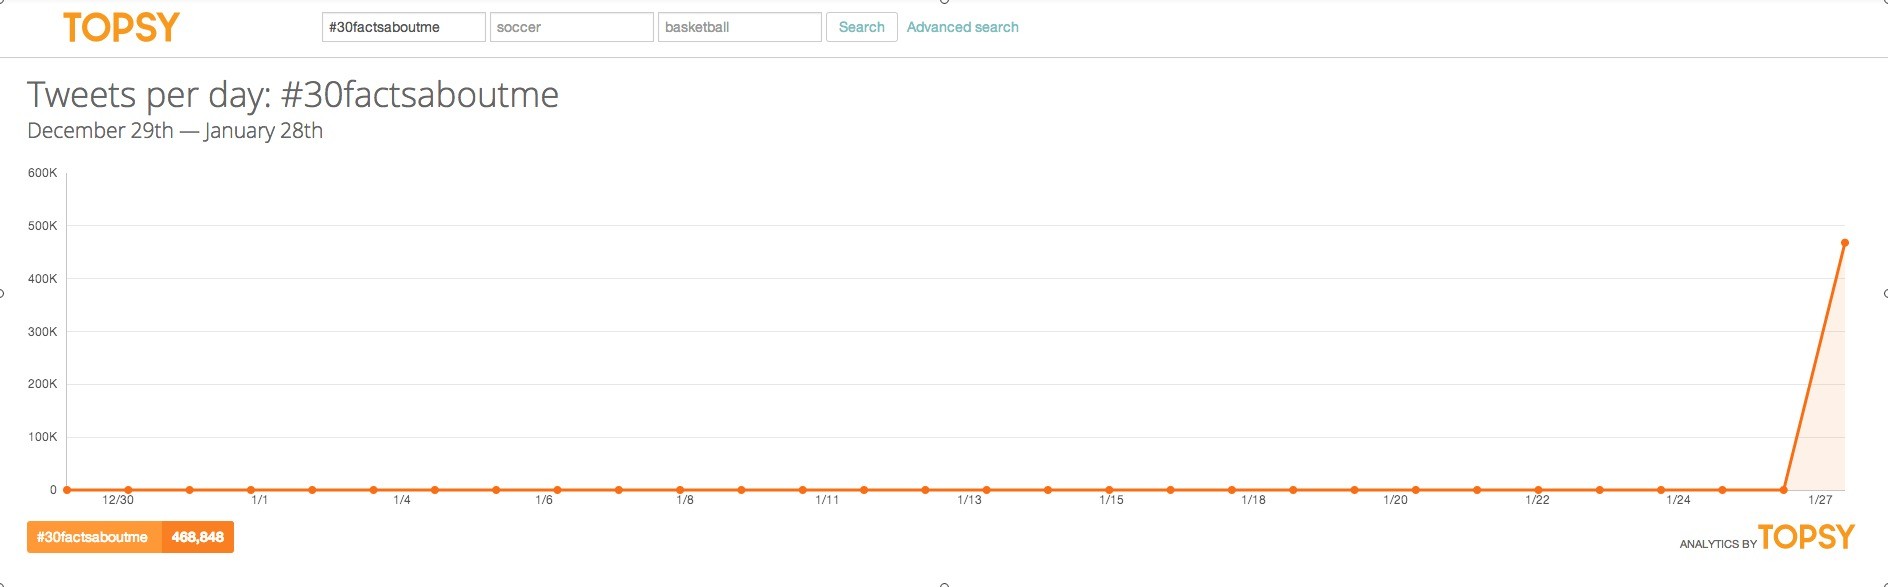Click the orange TOPSY logo in header
This screenshot has width=1888, height=587.
click(x=121, y=27)
